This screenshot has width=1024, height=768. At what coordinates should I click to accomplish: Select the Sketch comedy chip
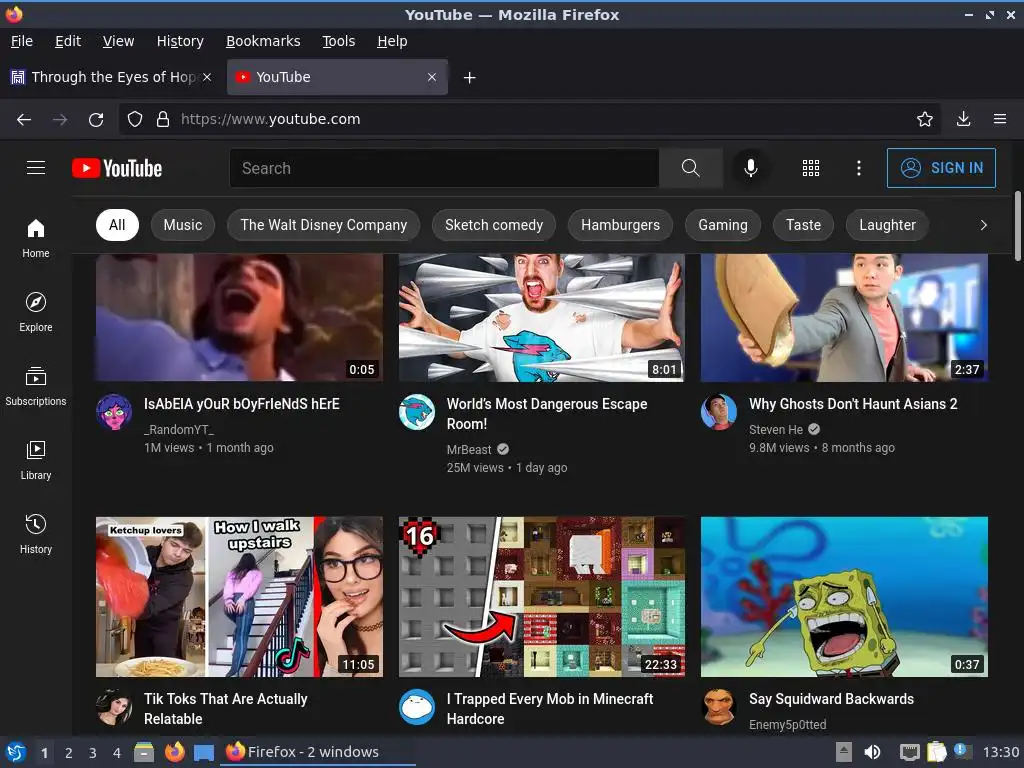tap(494, 225)
